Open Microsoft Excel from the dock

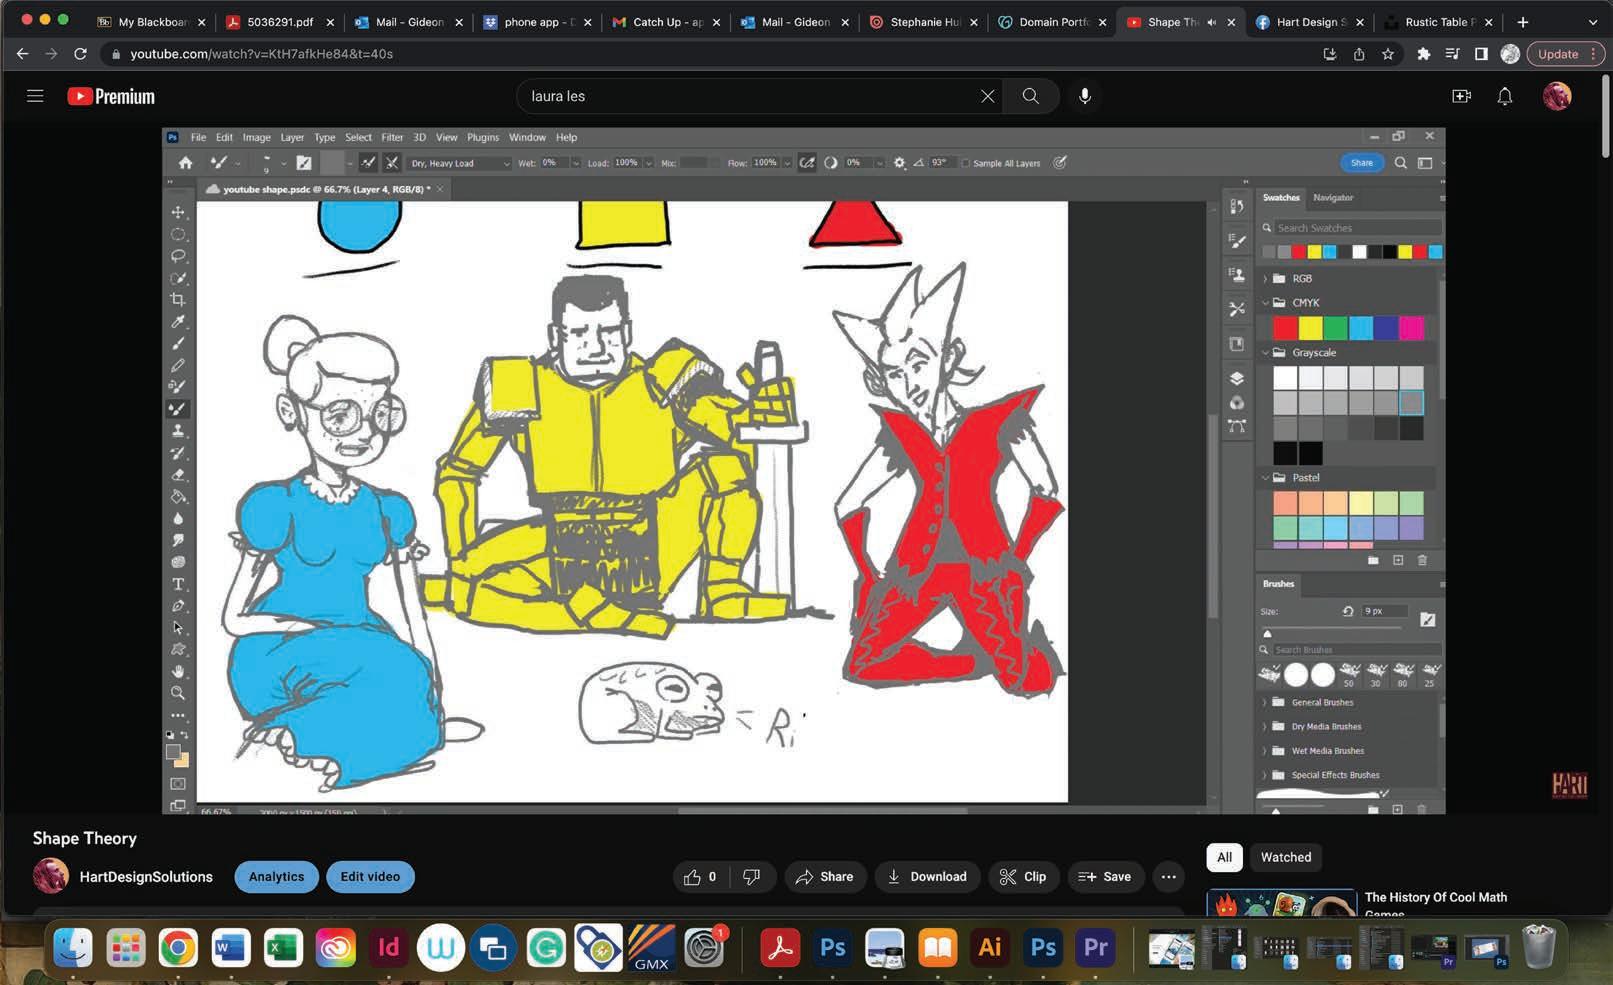283,947
